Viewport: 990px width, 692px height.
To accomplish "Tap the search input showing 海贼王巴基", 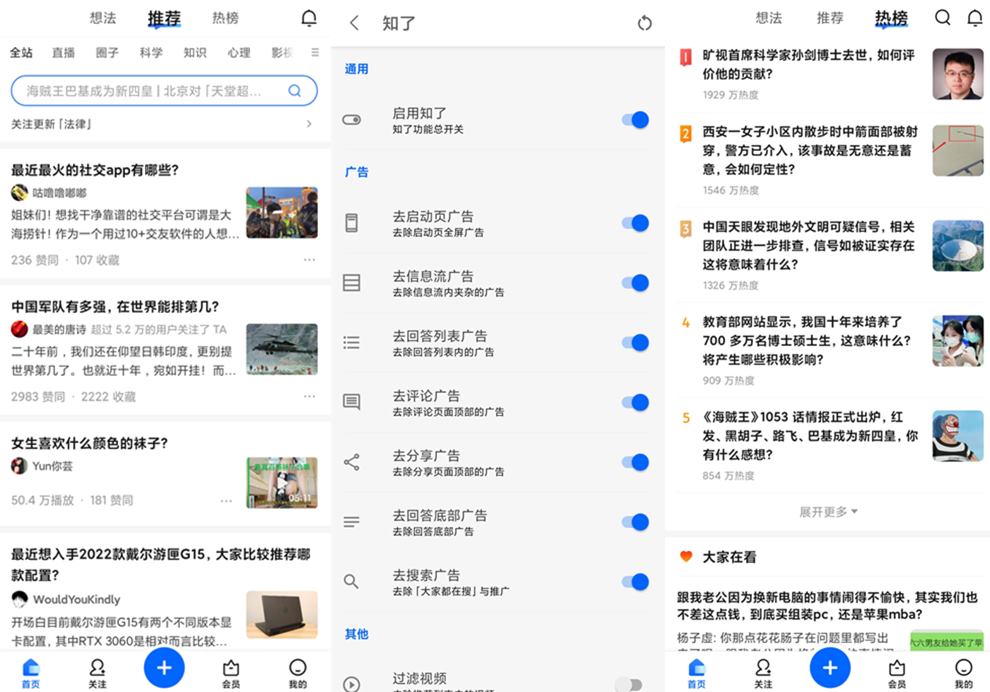I will (150, 90).
